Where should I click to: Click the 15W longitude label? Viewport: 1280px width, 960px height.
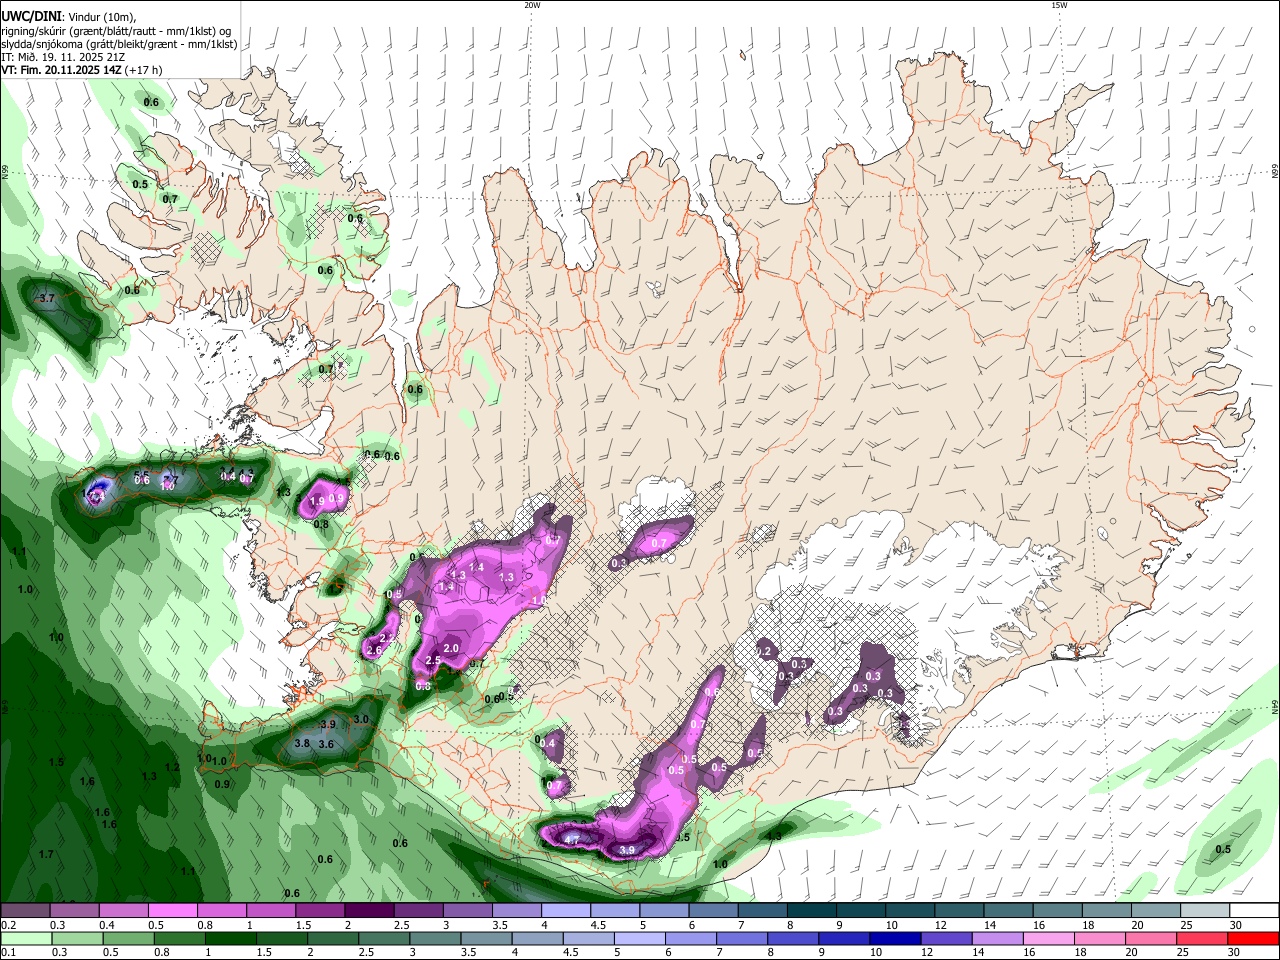[x=1059, y=5]
